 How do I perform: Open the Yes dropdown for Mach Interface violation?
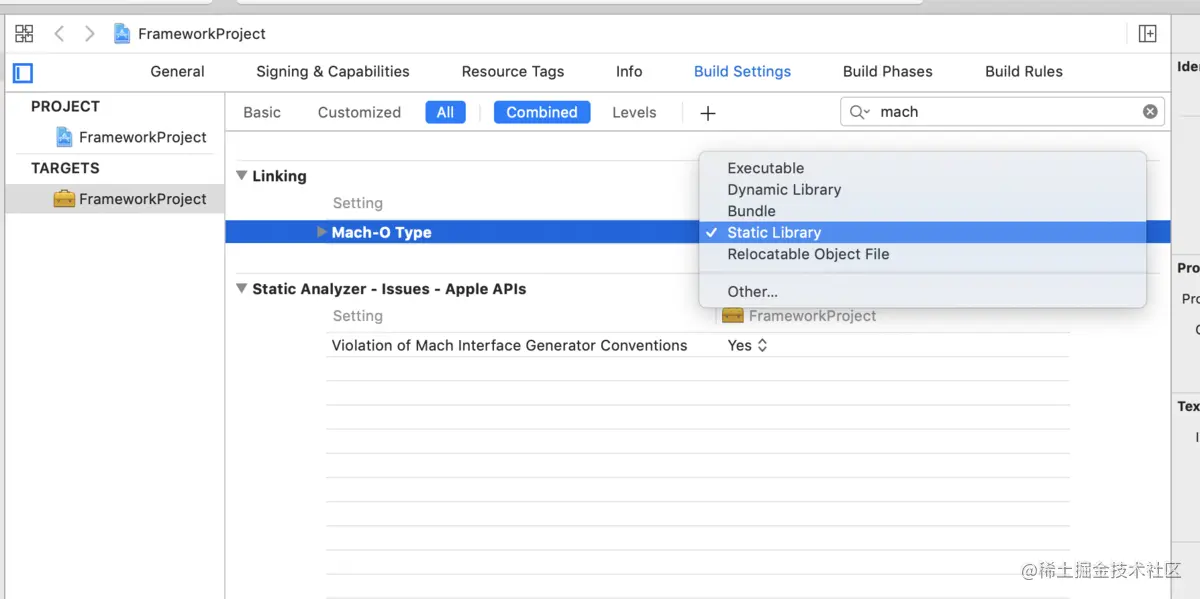pos(747,346)
